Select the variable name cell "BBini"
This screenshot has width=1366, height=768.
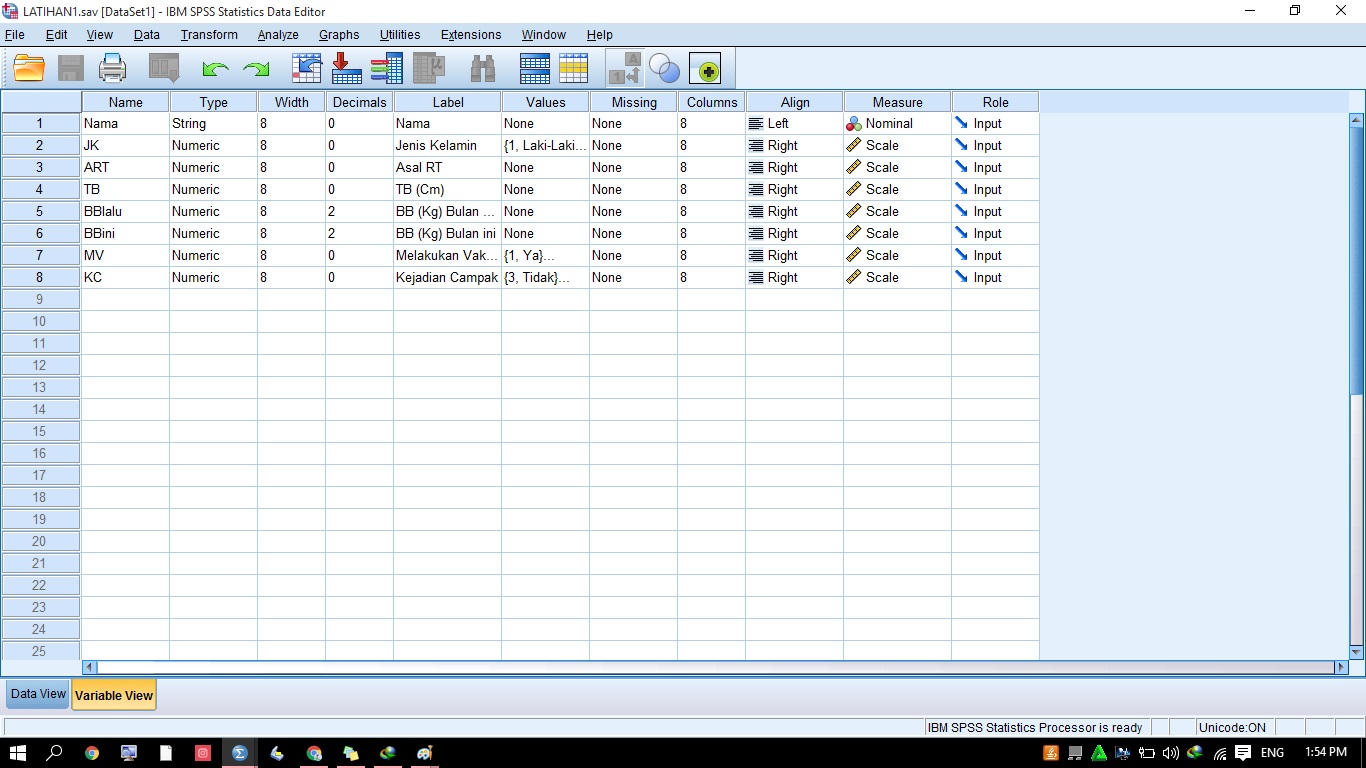[126, 234]
